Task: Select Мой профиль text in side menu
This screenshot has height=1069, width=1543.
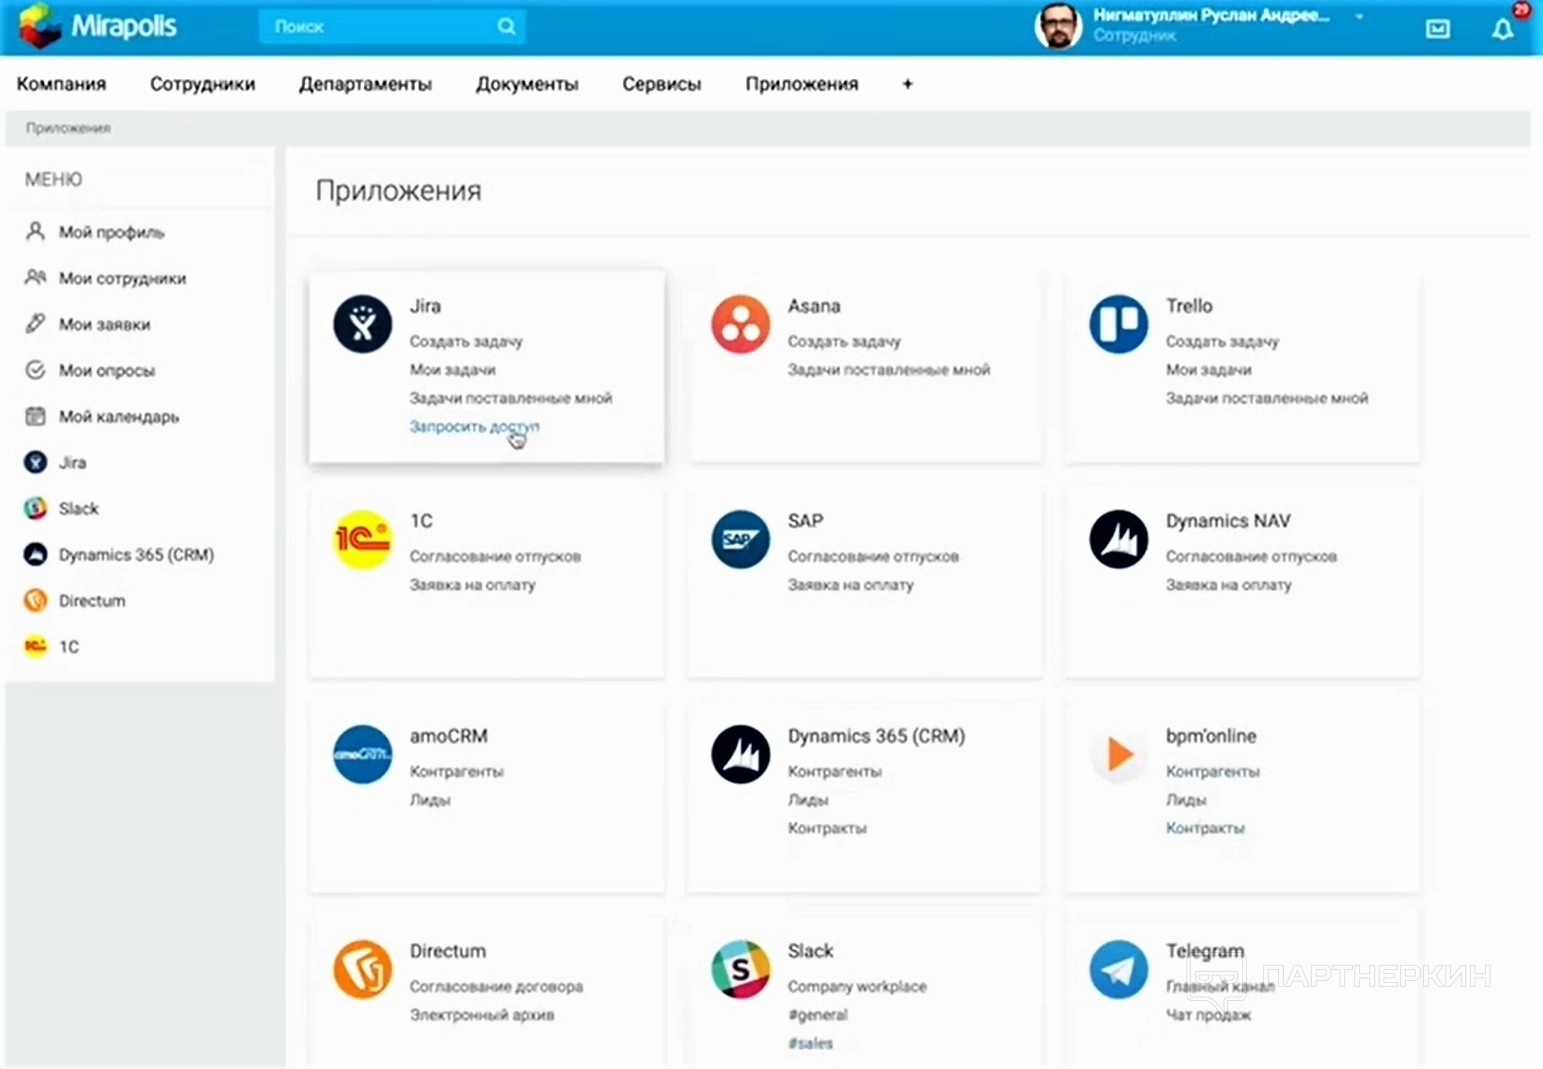Action: tap(112, 232)
